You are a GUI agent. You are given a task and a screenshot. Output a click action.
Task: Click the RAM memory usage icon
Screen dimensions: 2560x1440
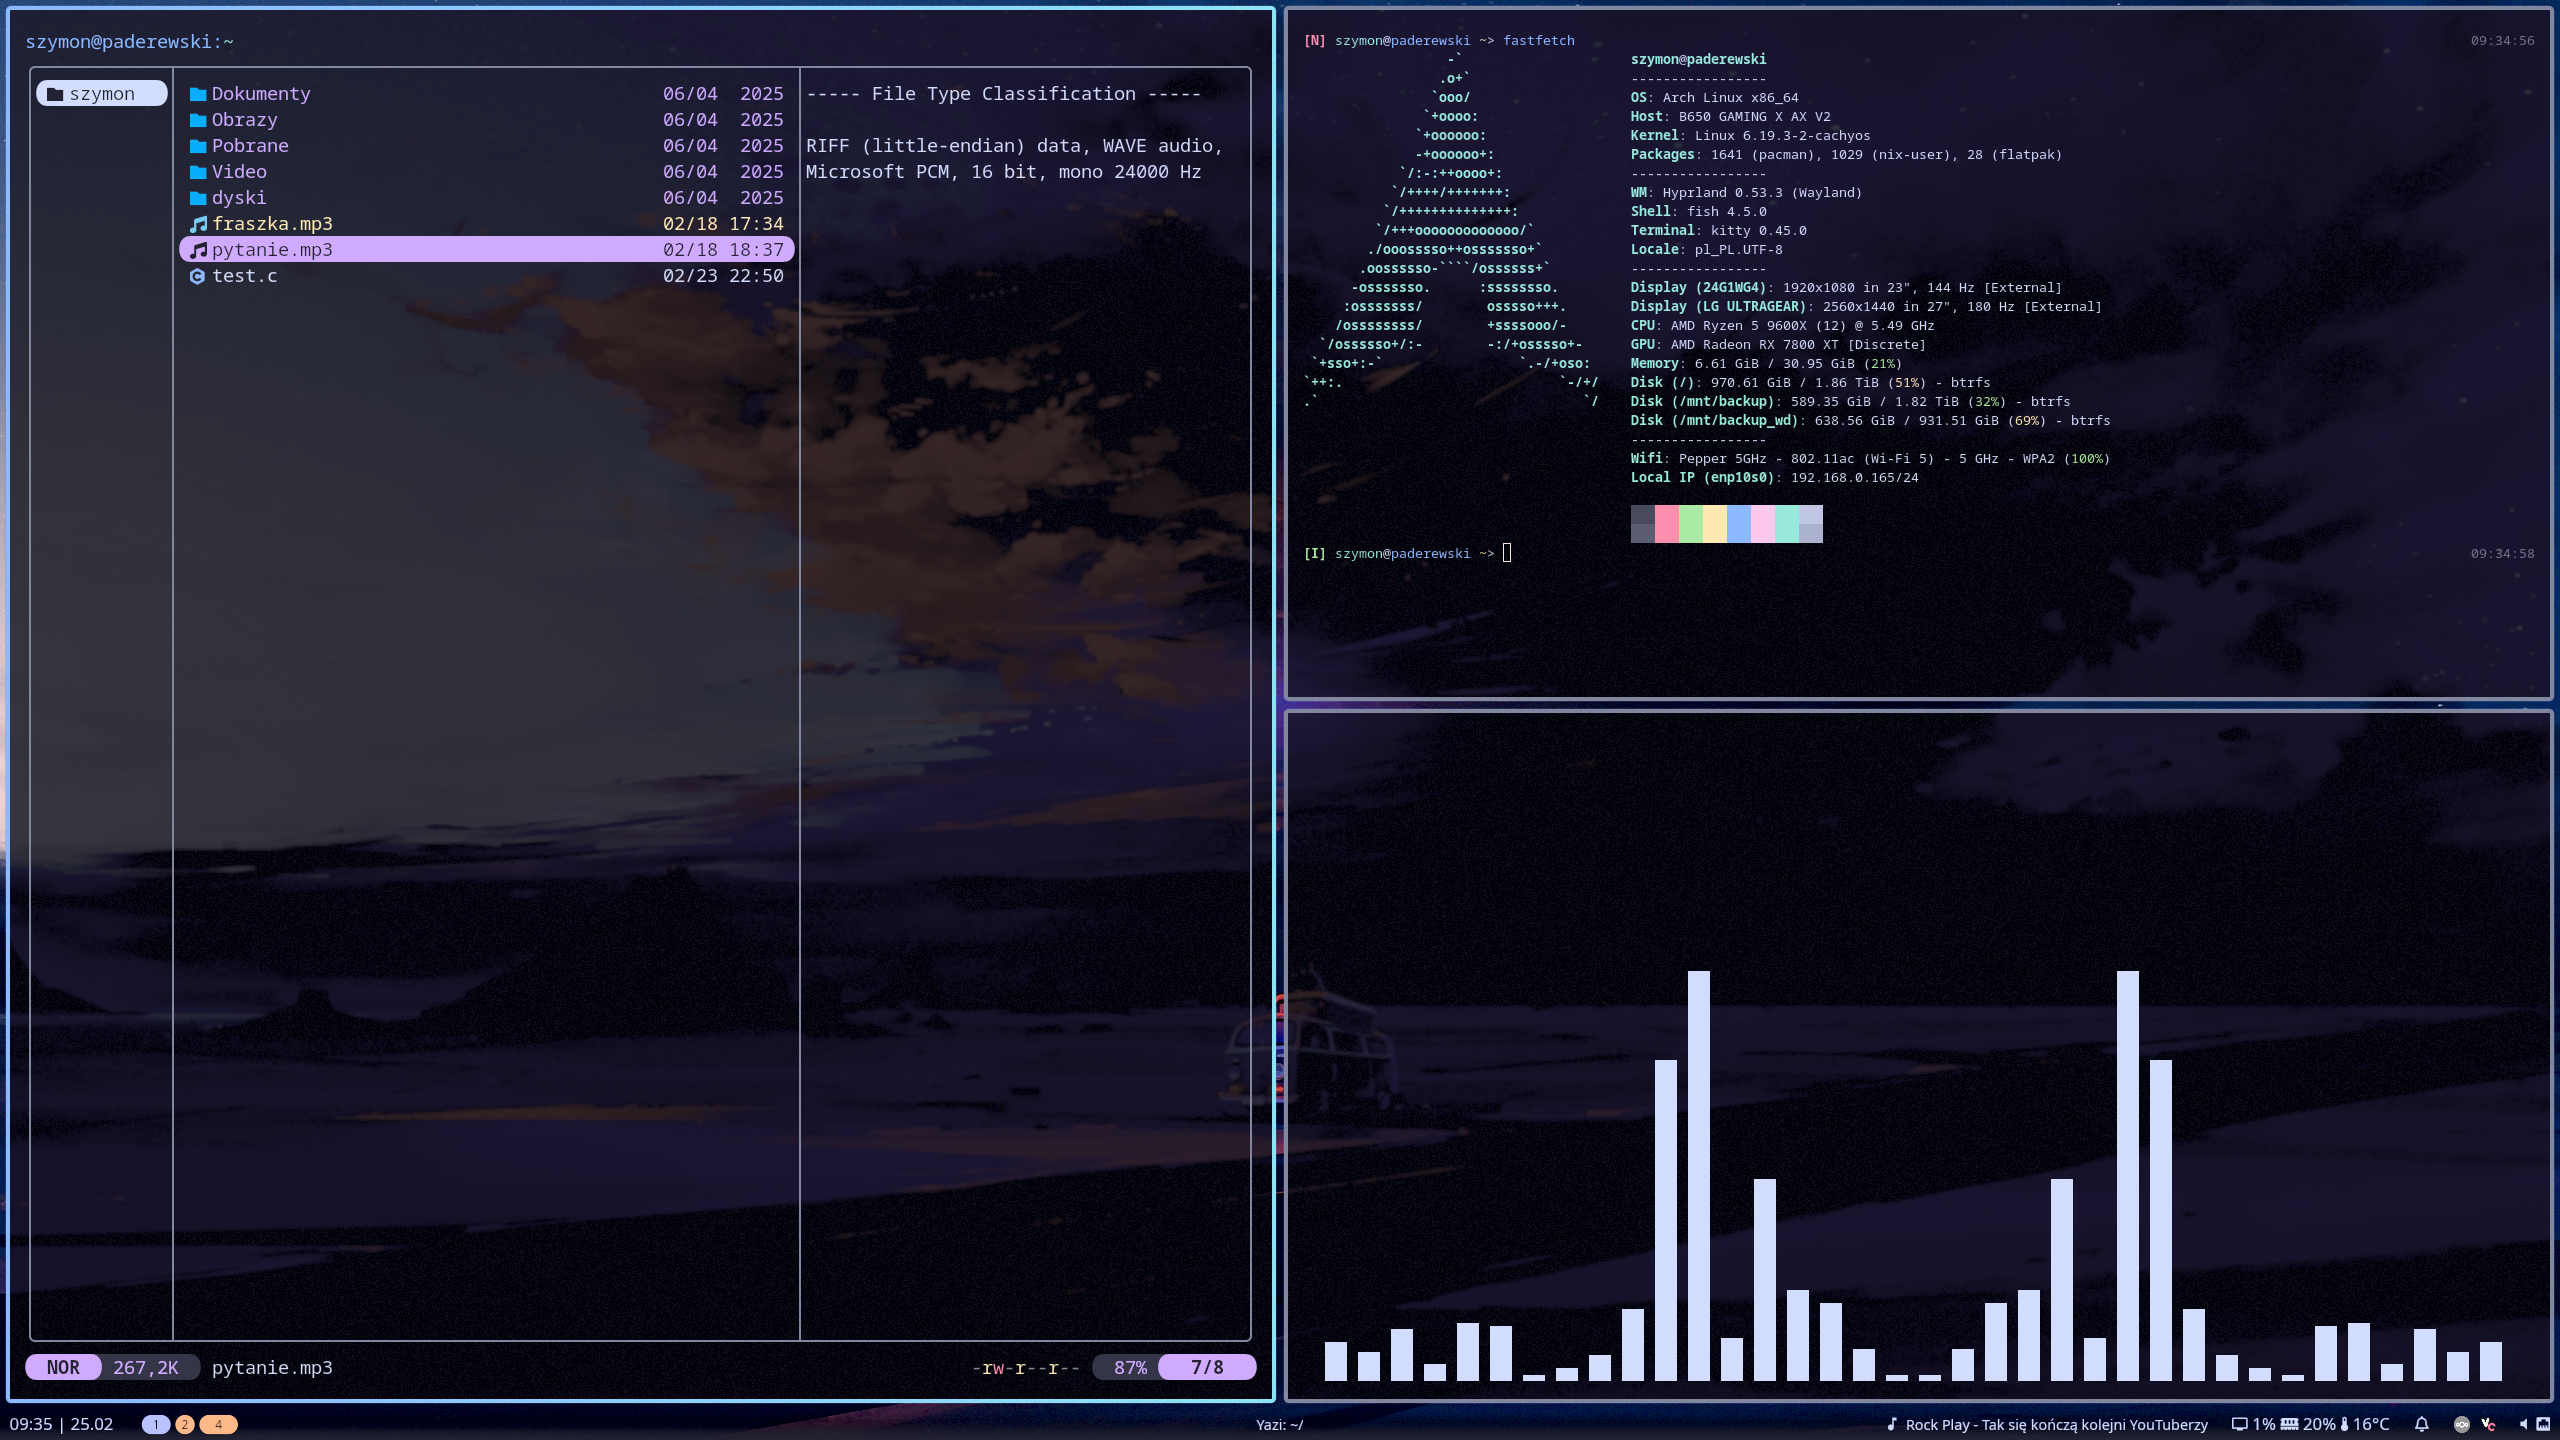pos(2289,1424)
